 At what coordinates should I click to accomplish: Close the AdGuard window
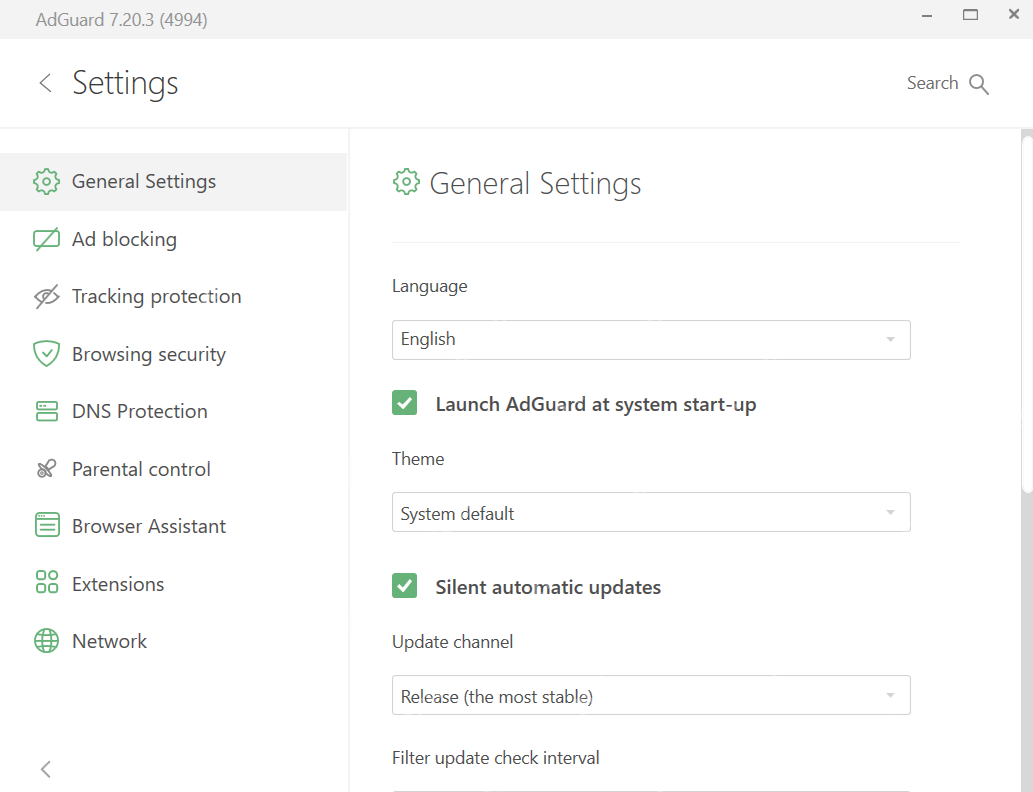(x=1014, y=14)
